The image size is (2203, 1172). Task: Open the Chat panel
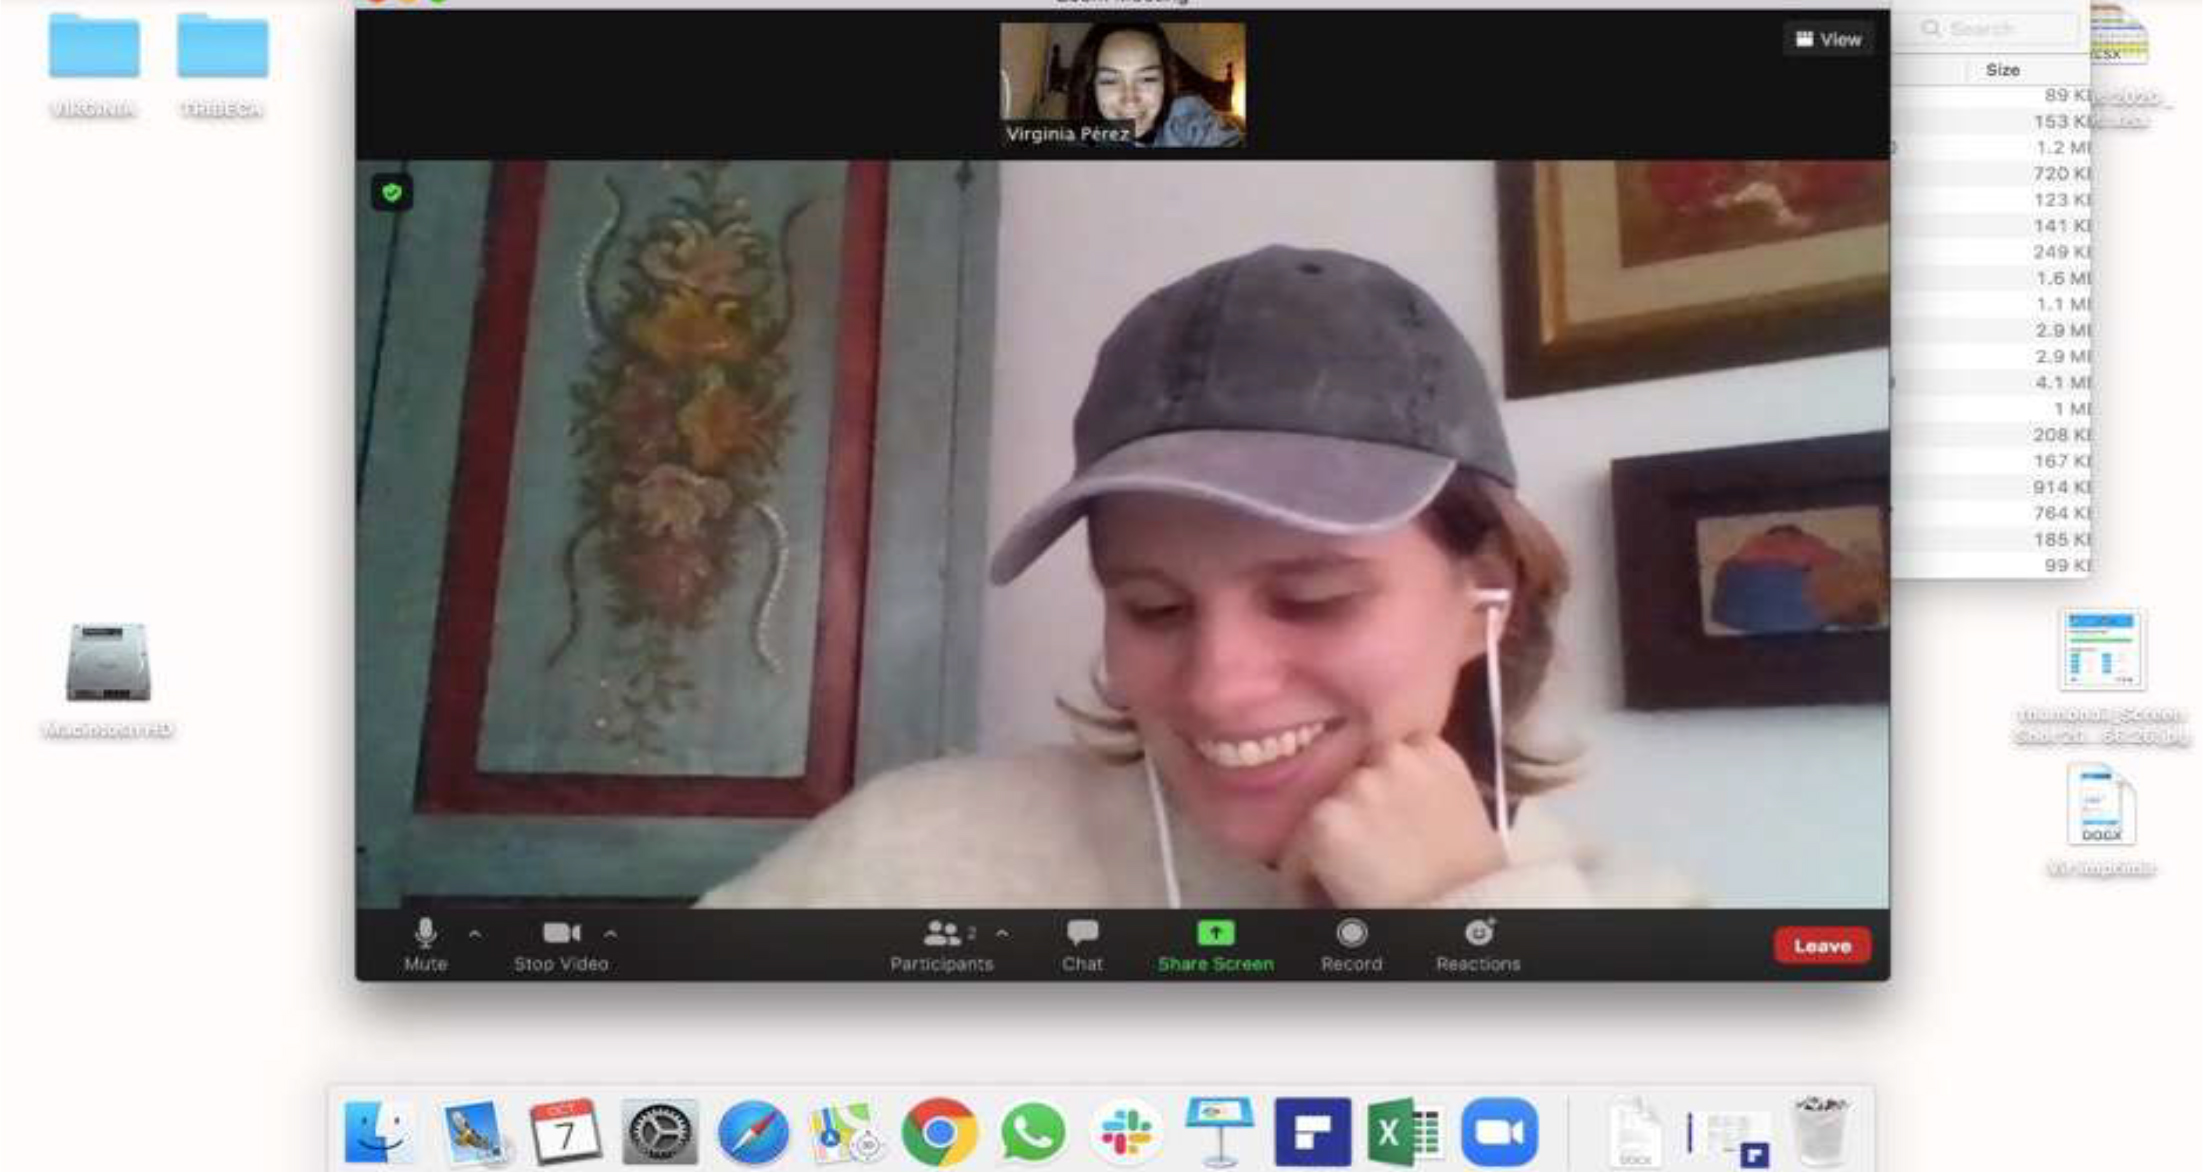coord(1082,944)
